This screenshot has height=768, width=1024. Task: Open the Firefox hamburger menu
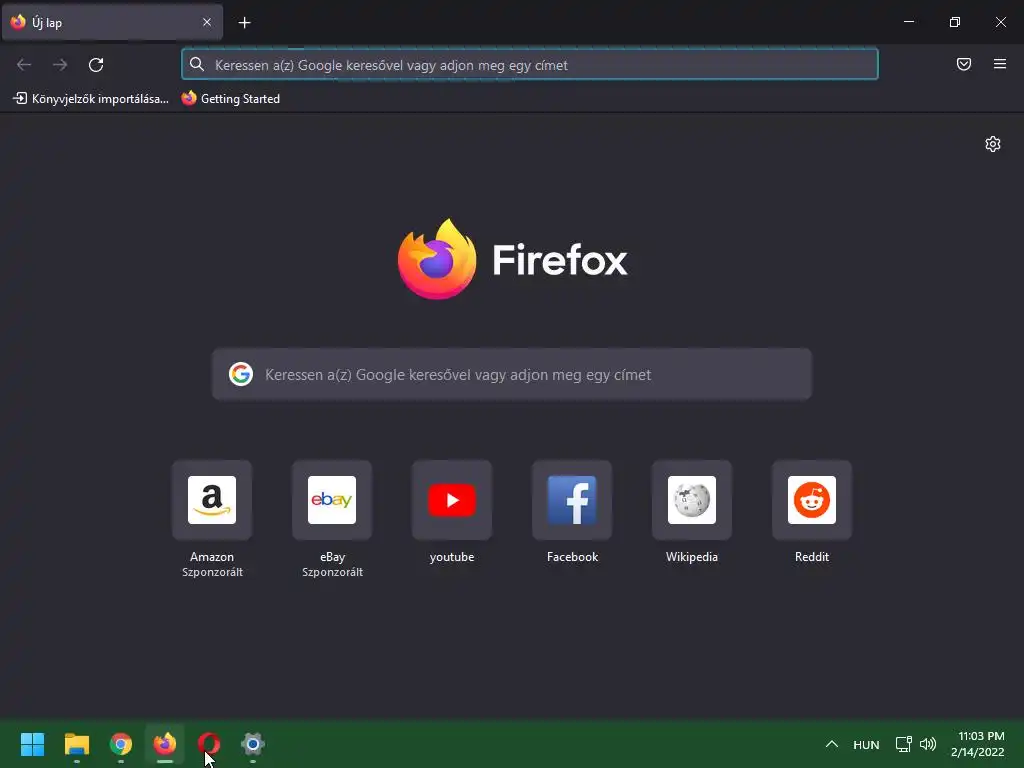pos(1000,64)
